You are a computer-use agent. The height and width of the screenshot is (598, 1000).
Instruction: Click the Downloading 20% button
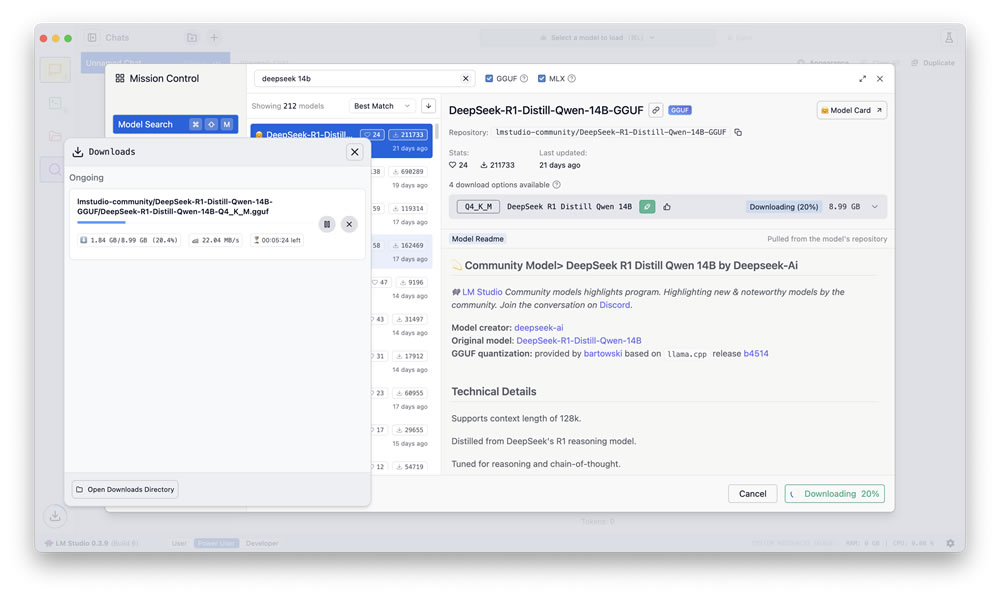835,493
